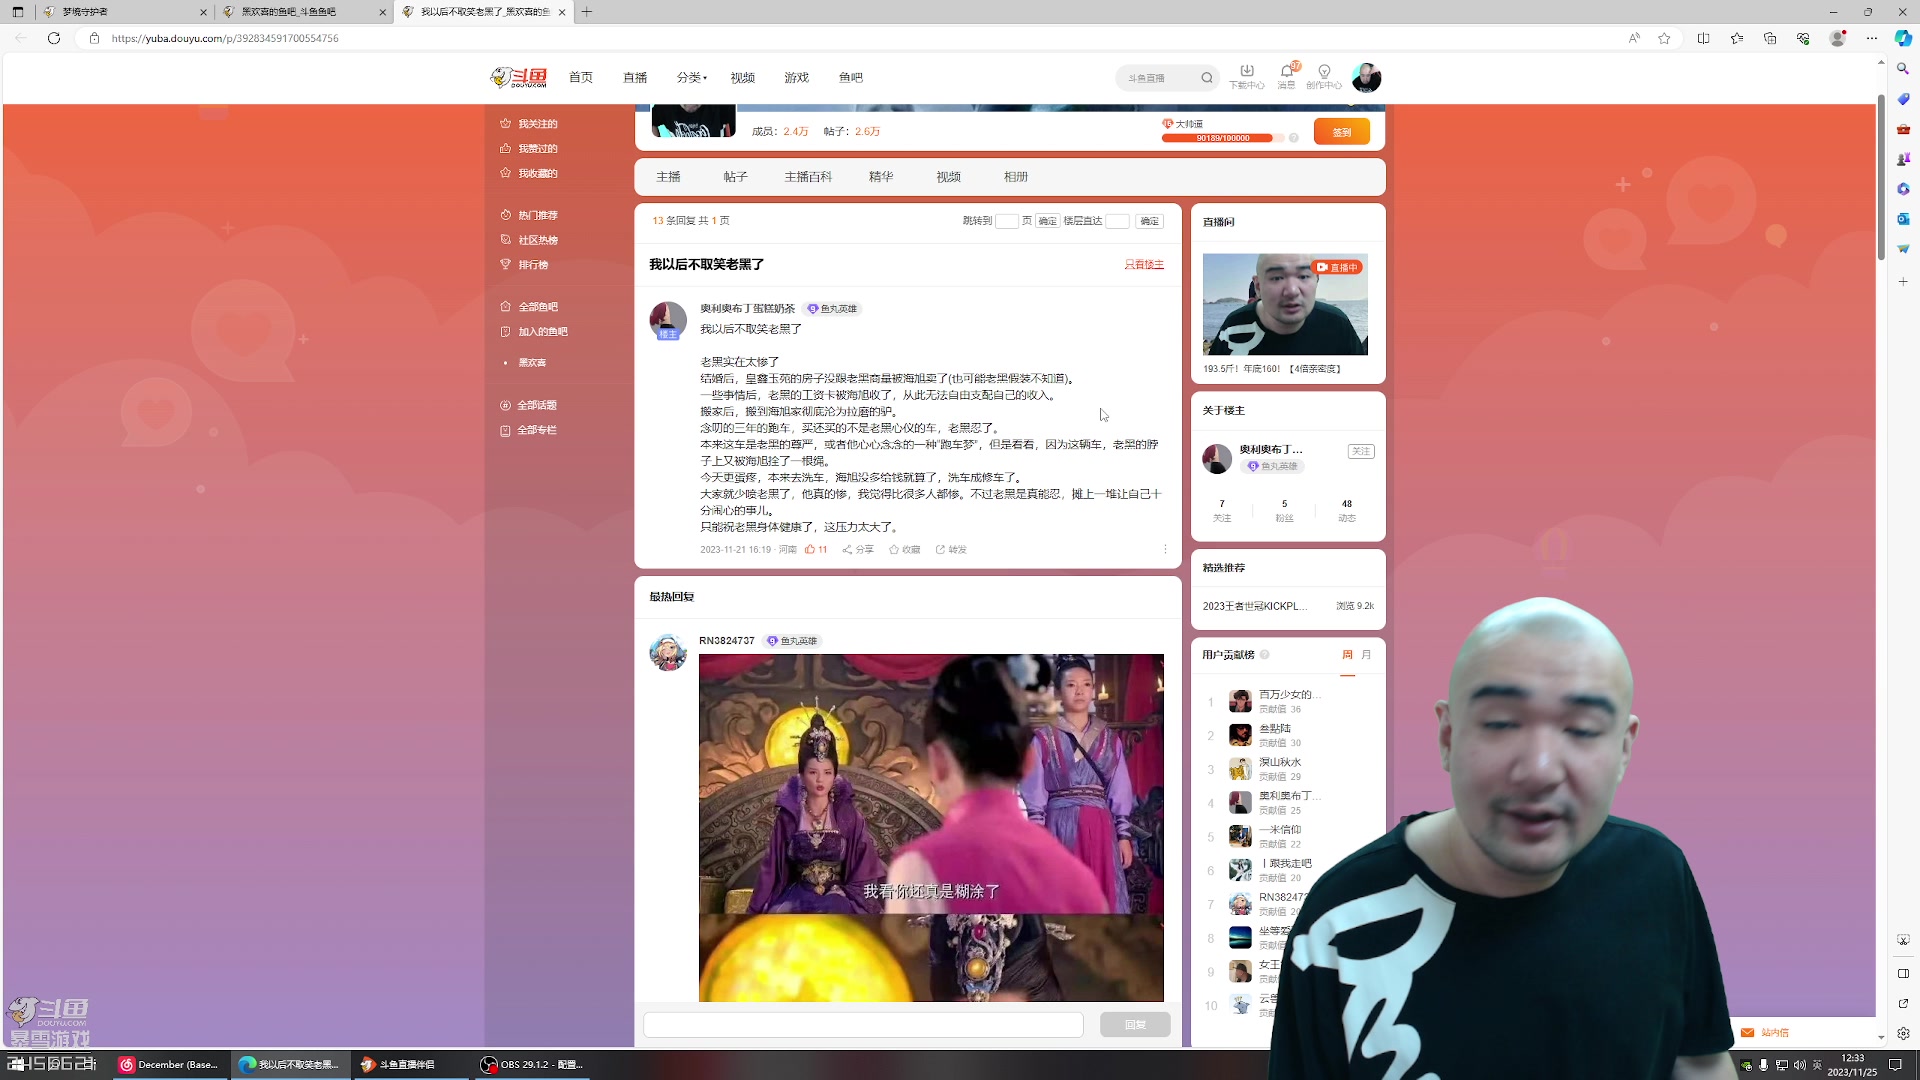
Task: Favorite the main post via 收藏
Action: 904,549
